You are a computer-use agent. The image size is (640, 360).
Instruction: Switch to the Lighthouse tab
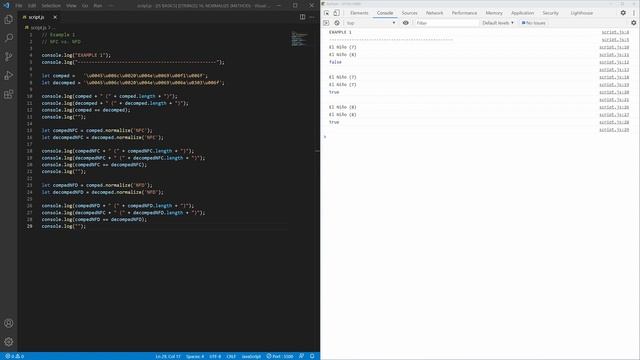pyautogui.click(x=582, y=13)
